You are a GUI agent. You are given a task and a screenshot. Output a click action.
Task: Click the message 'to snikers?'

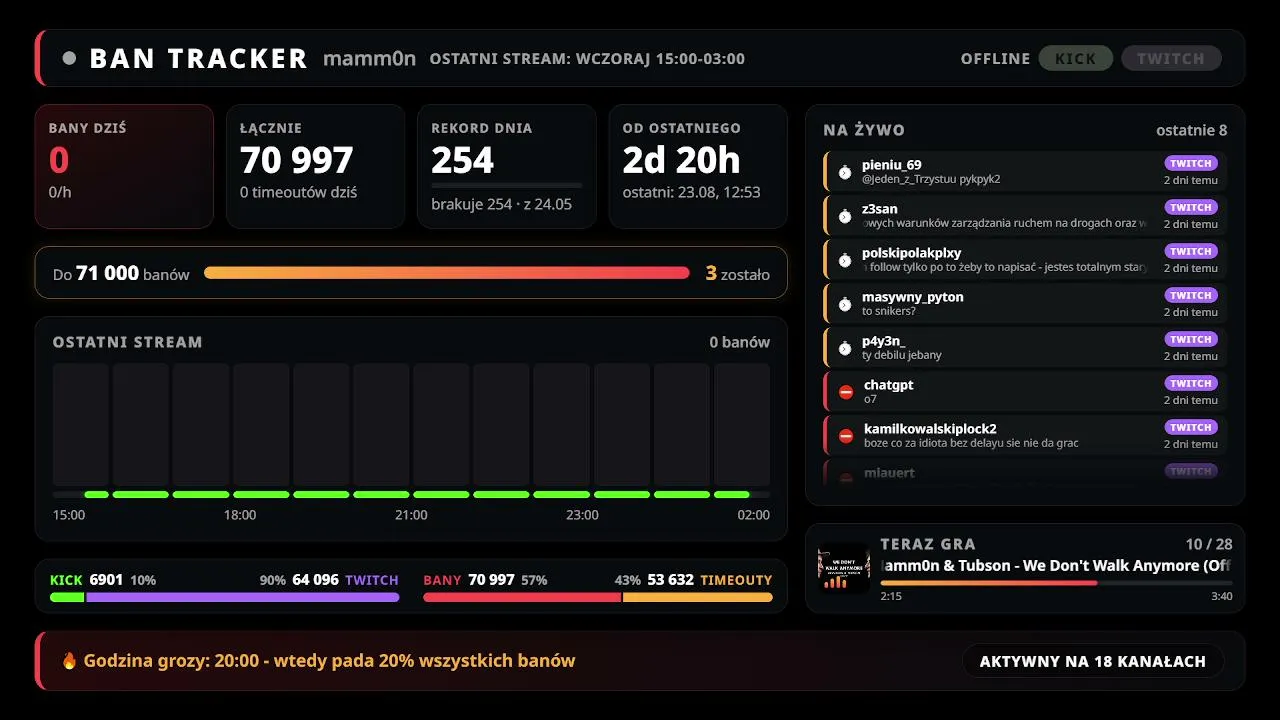coord(889,311)
